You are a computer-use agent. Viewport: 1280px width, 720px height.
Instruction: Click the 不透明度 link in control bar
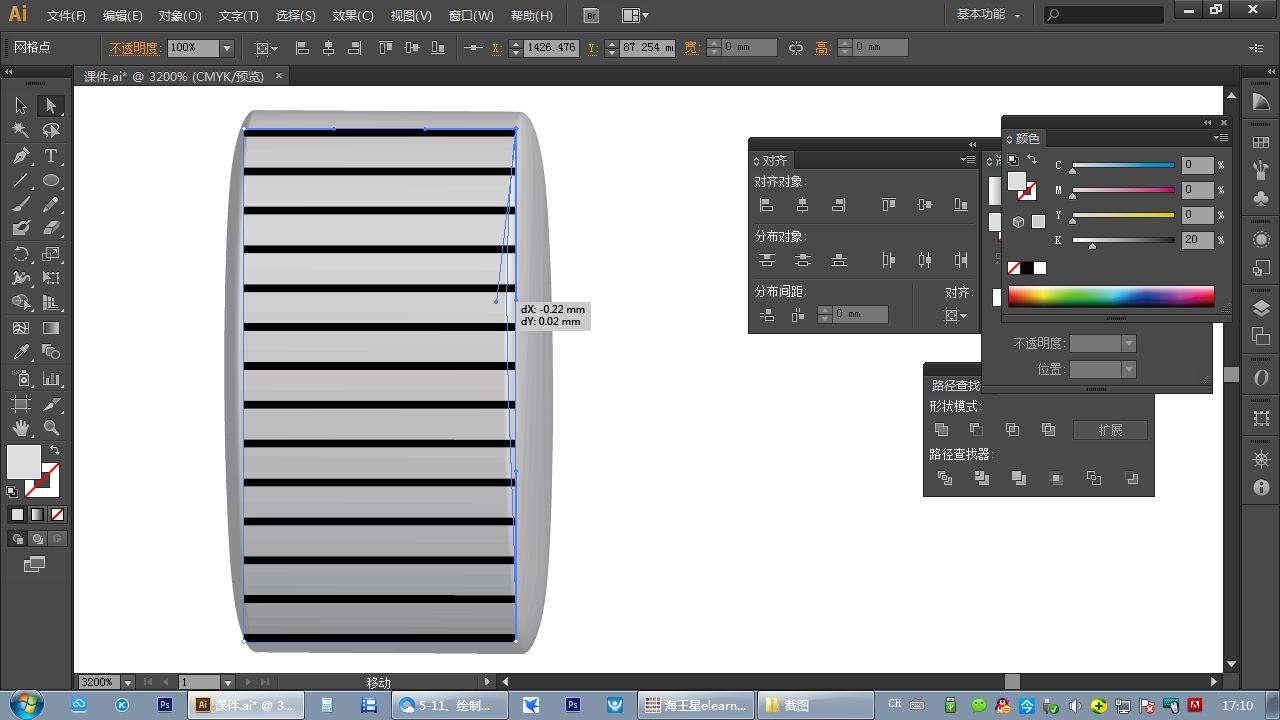134,48
